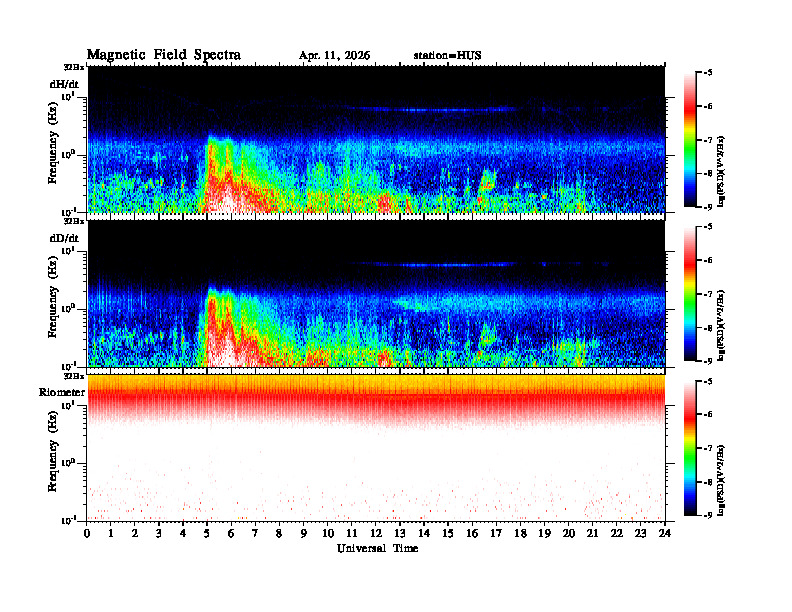Viewport: 792px width, 612px height.
Task: Click the "-7" value on dD/dt color scale
Action: click(x=708, y=294)
